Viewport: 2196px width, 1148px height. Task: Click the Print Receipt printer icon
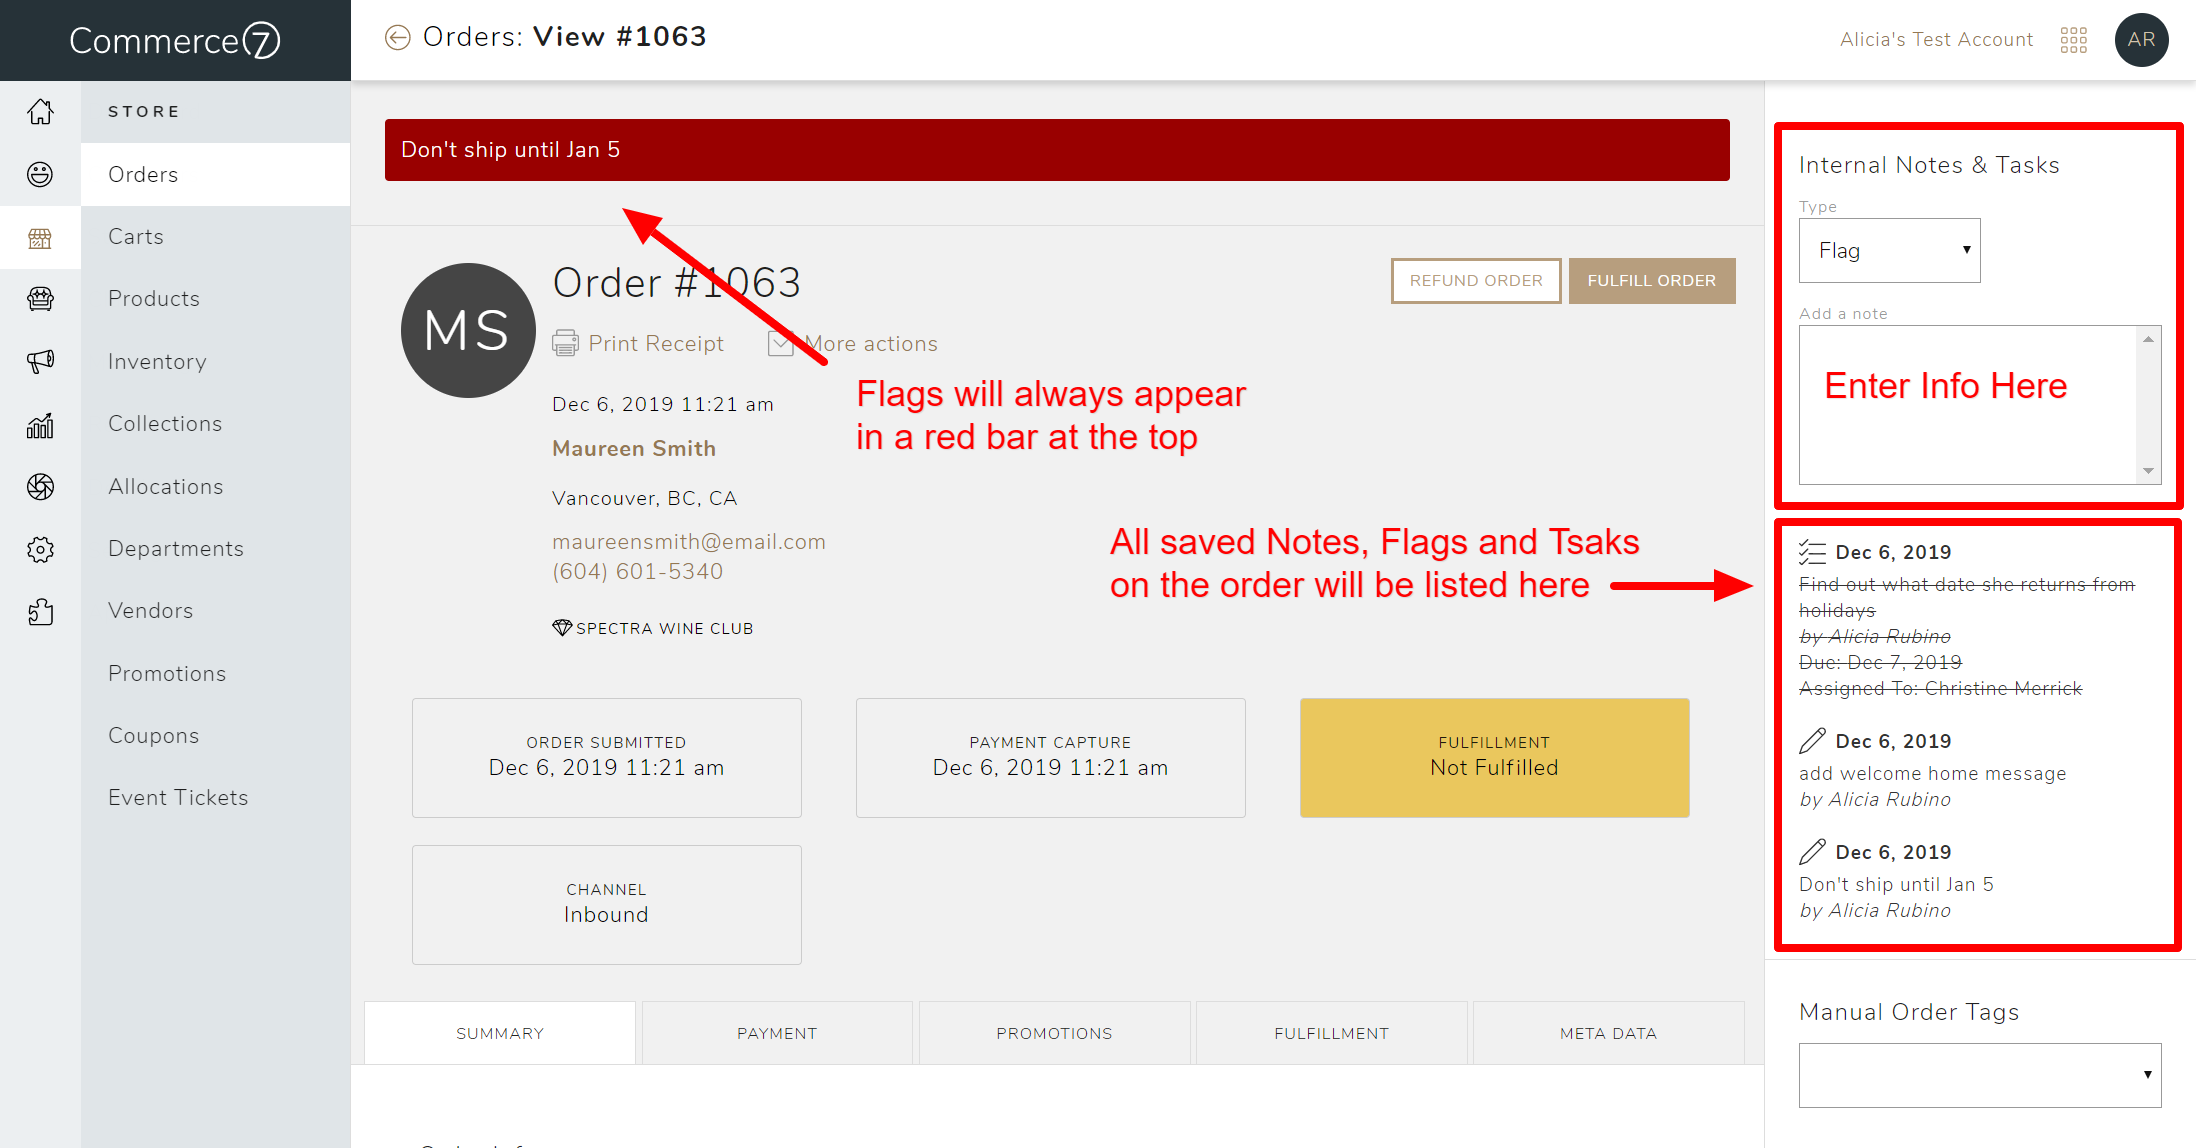[x=567, y=343]
